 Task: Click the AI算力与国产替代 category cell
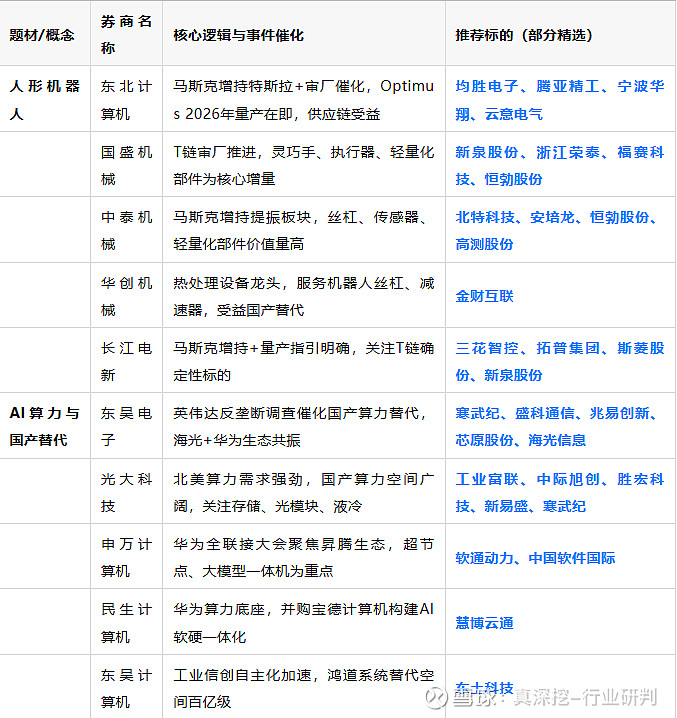tap(45, 426)
